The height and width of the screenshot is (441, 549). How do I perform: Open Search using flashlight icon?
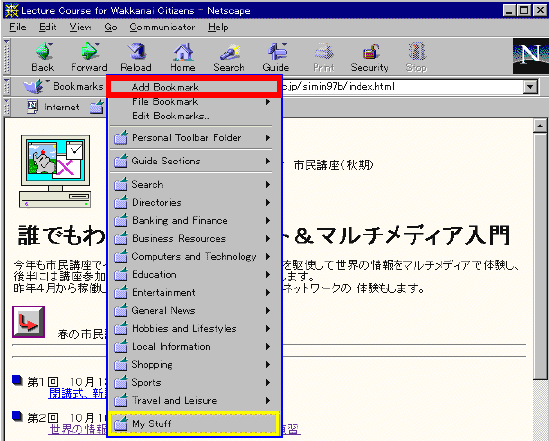coord(229,57)
